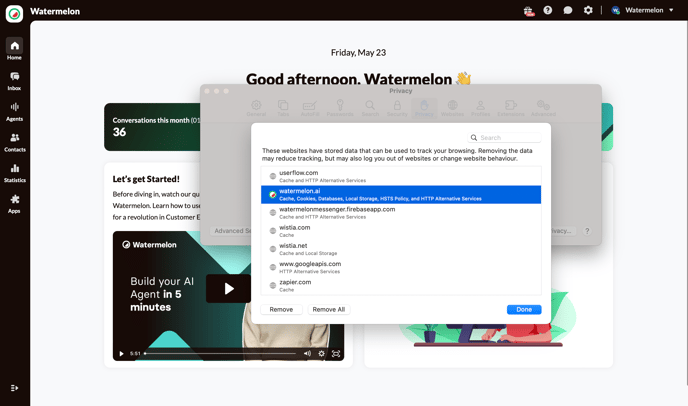The height and width of the screenshot is (406, 688).
Task: Open the Inbox in the sidebar
Action: click(x=14, y=81)
